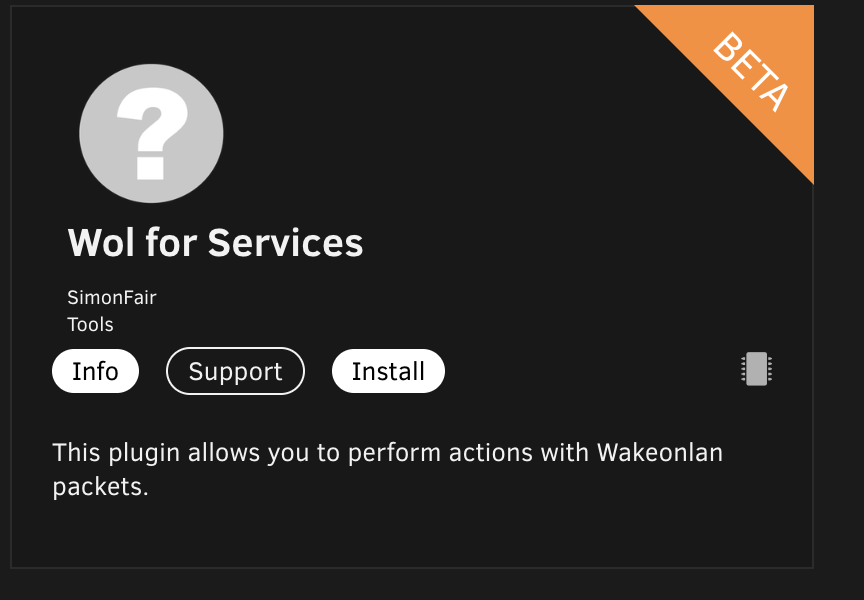Click the outlined Support pill button

pos(235,371)
